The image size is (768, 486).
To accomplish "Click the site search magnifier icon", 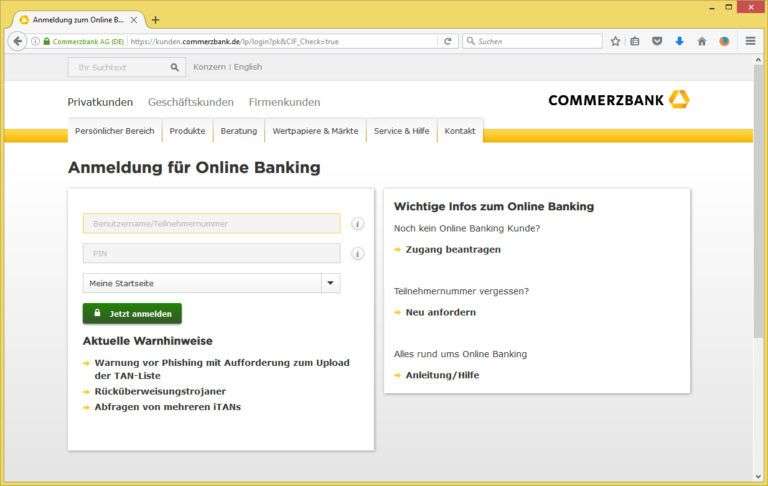I will [174, 67].
